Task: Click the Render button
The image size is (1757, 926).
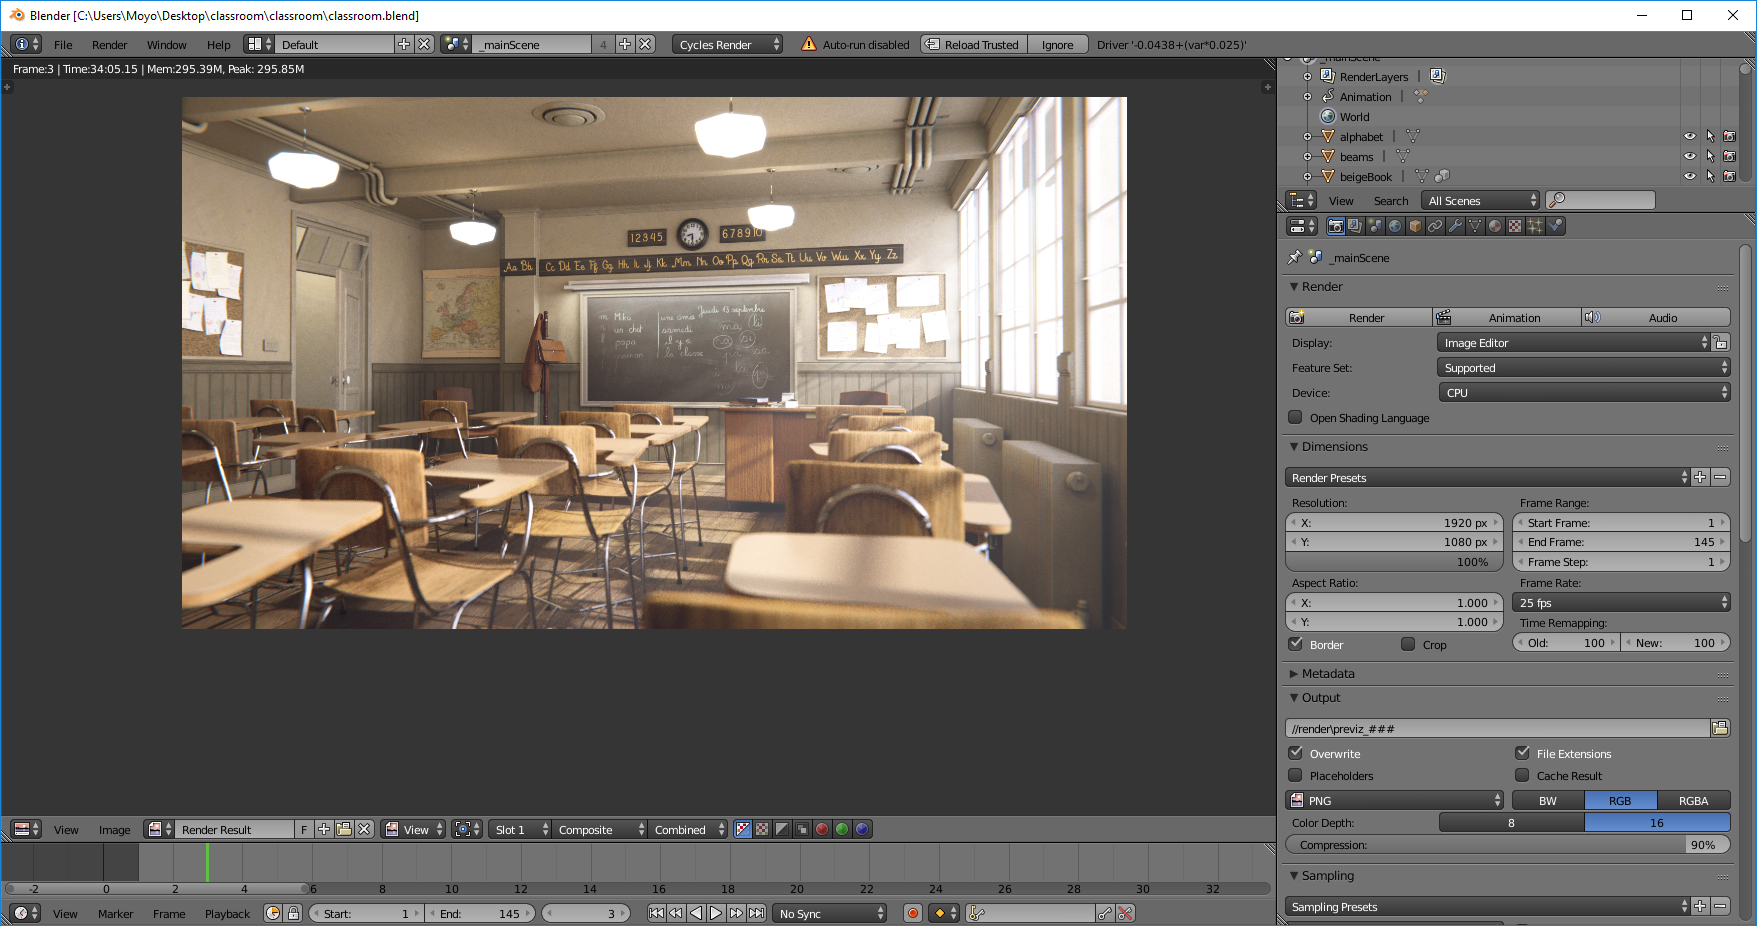Action: (x=1359, y=318)
